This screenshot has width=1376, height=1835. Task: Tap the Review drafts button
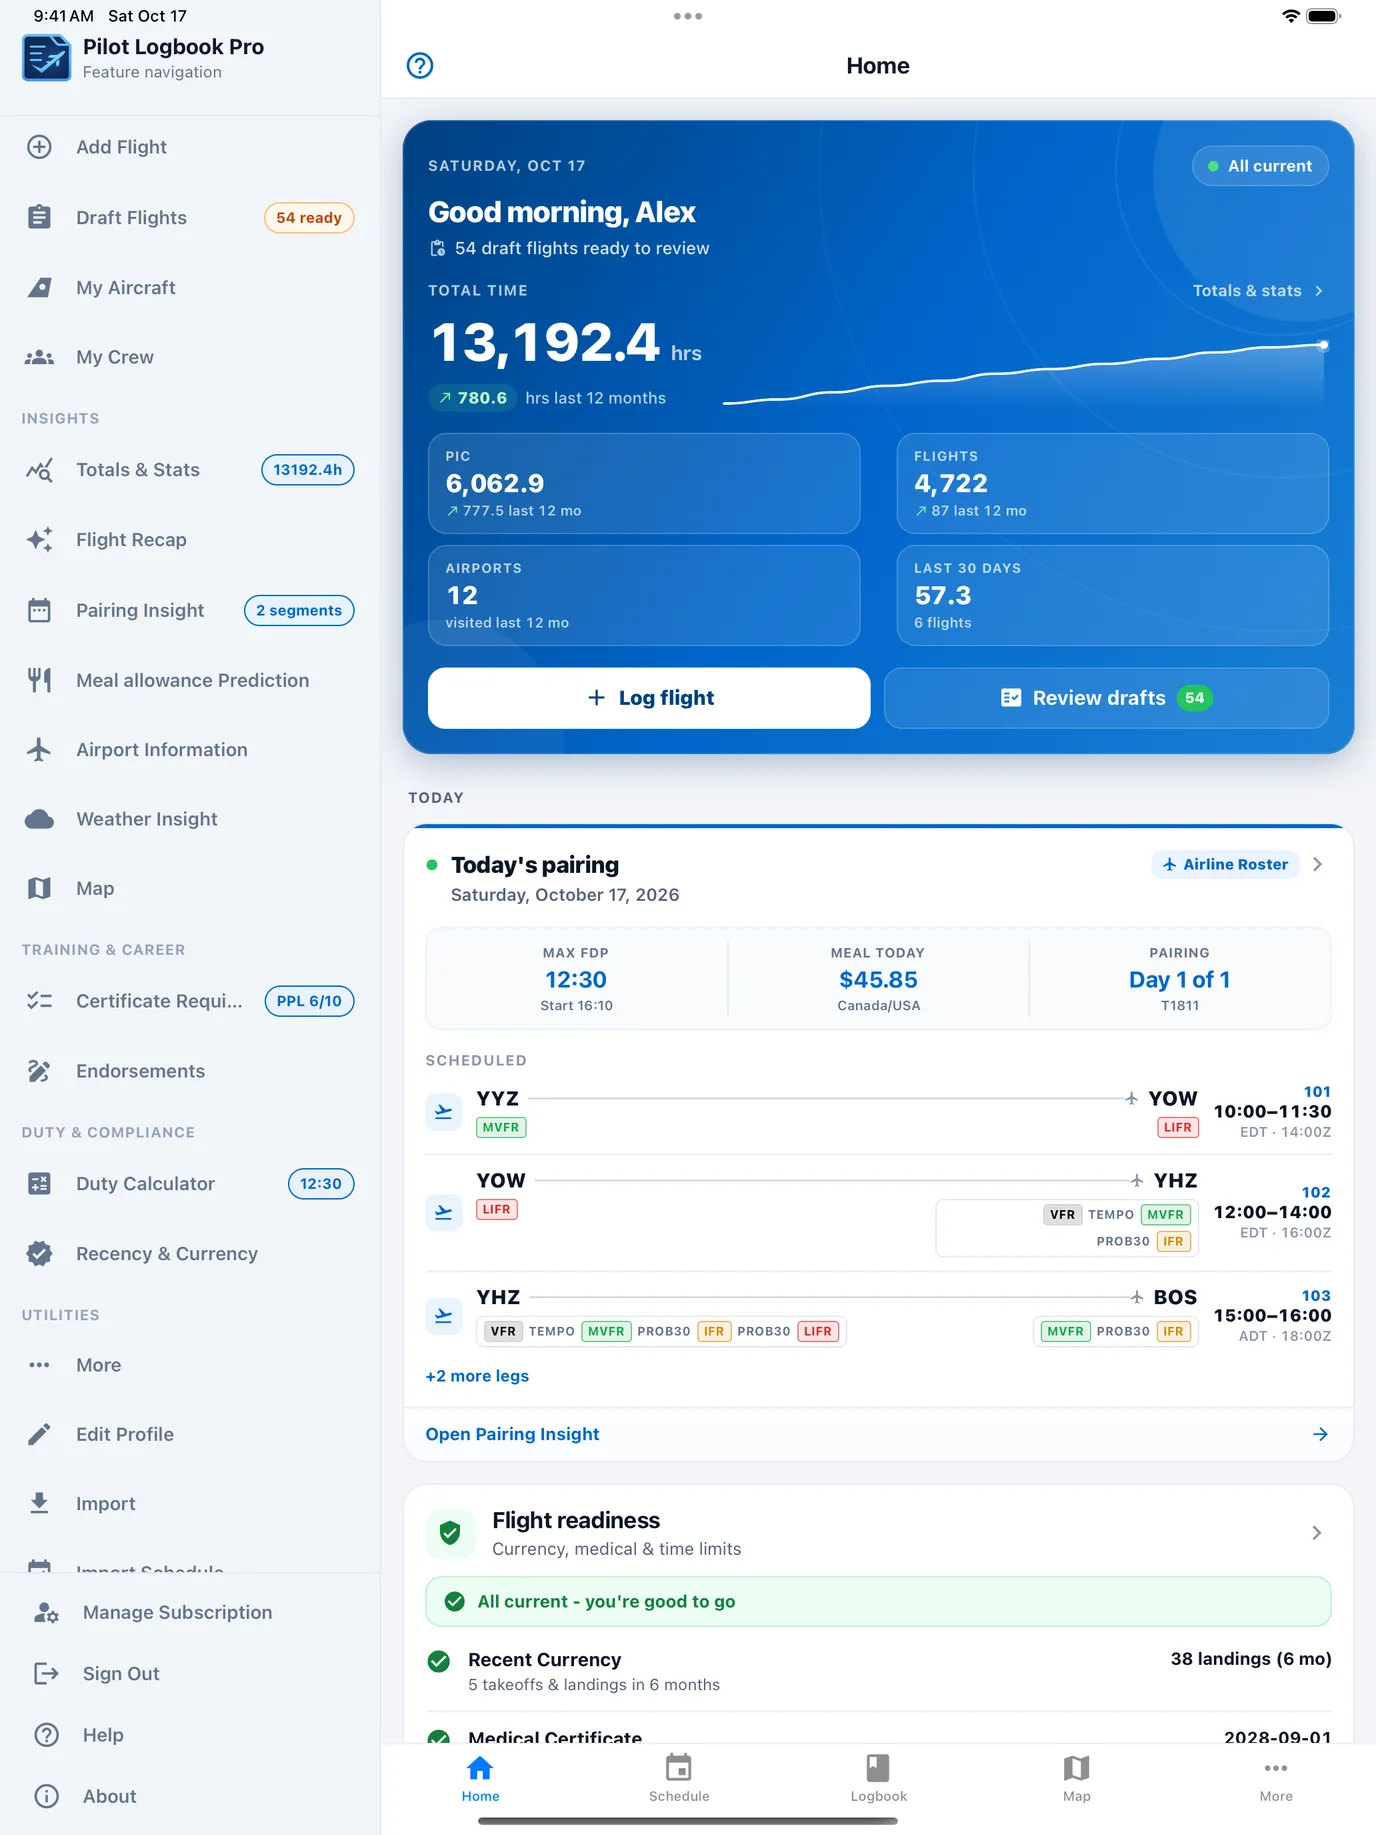[1106, 698]
